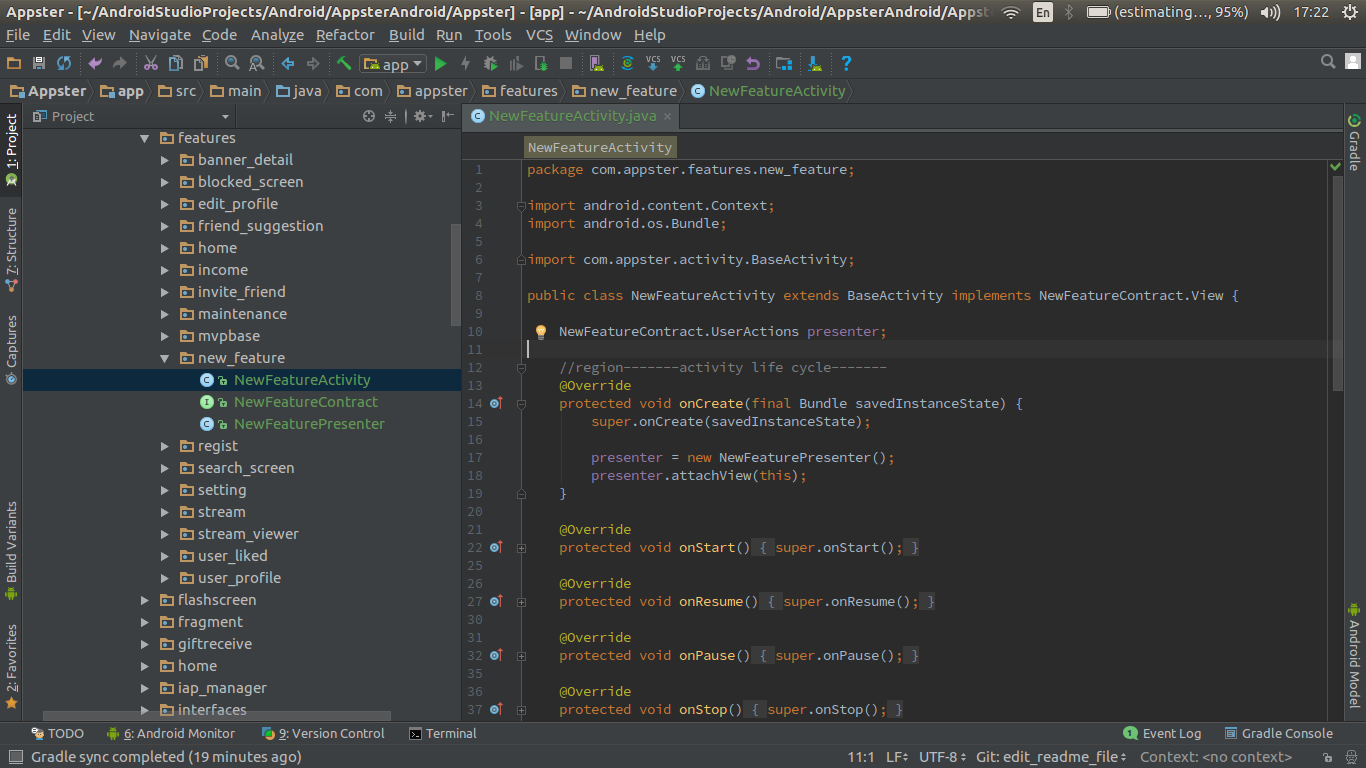1366x768 pixels.
Task: Click the Make Project hammer icon
Action: coord(344,64)
